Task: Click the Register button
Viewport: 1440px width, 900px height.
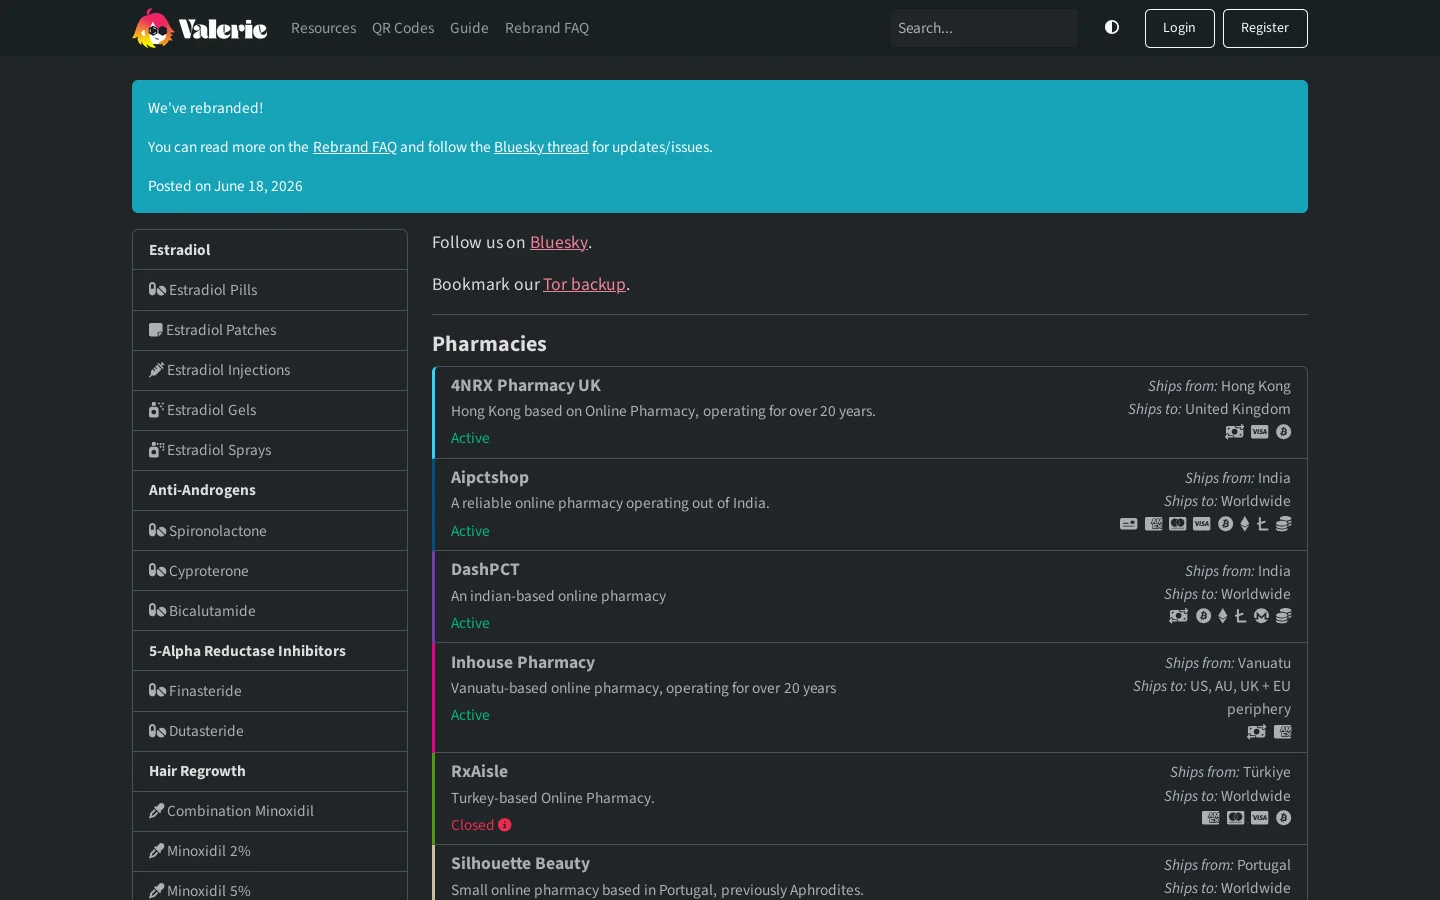Action: [x=1265, y=28]
